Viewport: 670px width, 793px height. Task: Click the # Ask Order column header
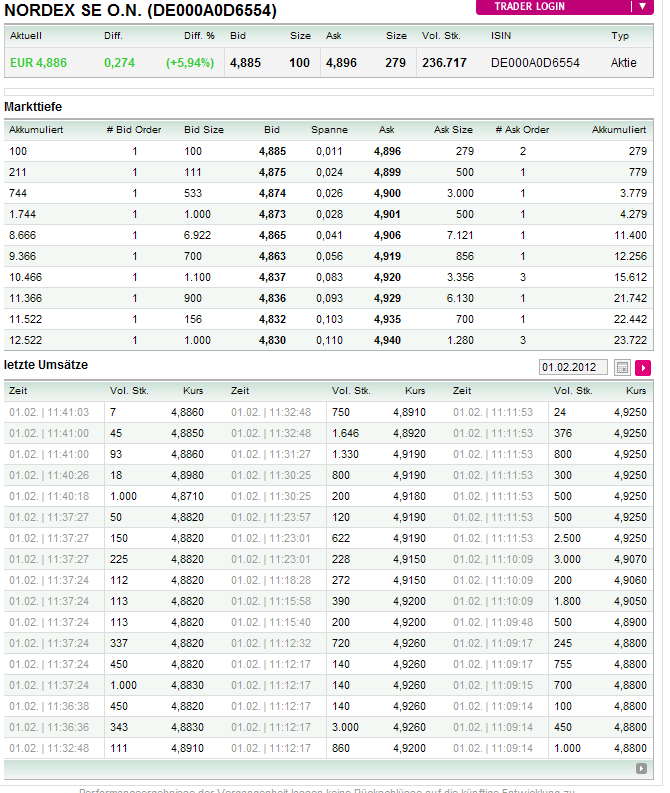(522, 129)
